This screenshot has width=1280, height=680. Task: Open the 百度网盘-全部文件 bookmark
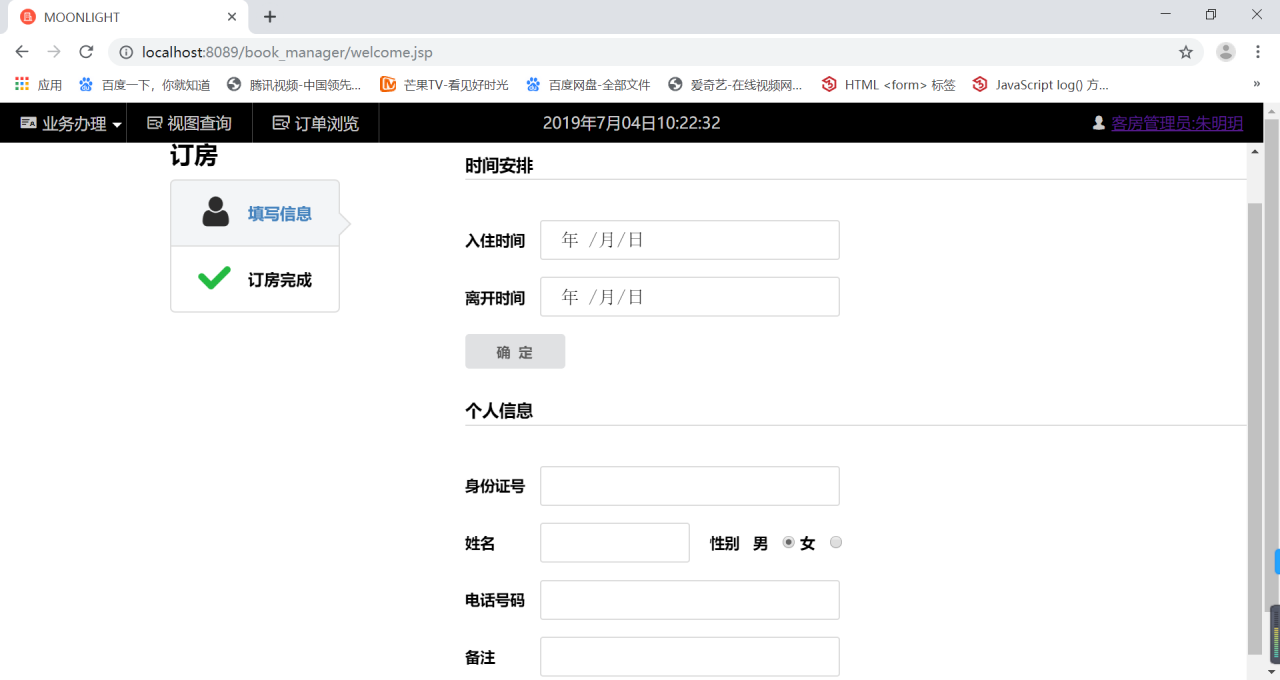pos(589,85)
